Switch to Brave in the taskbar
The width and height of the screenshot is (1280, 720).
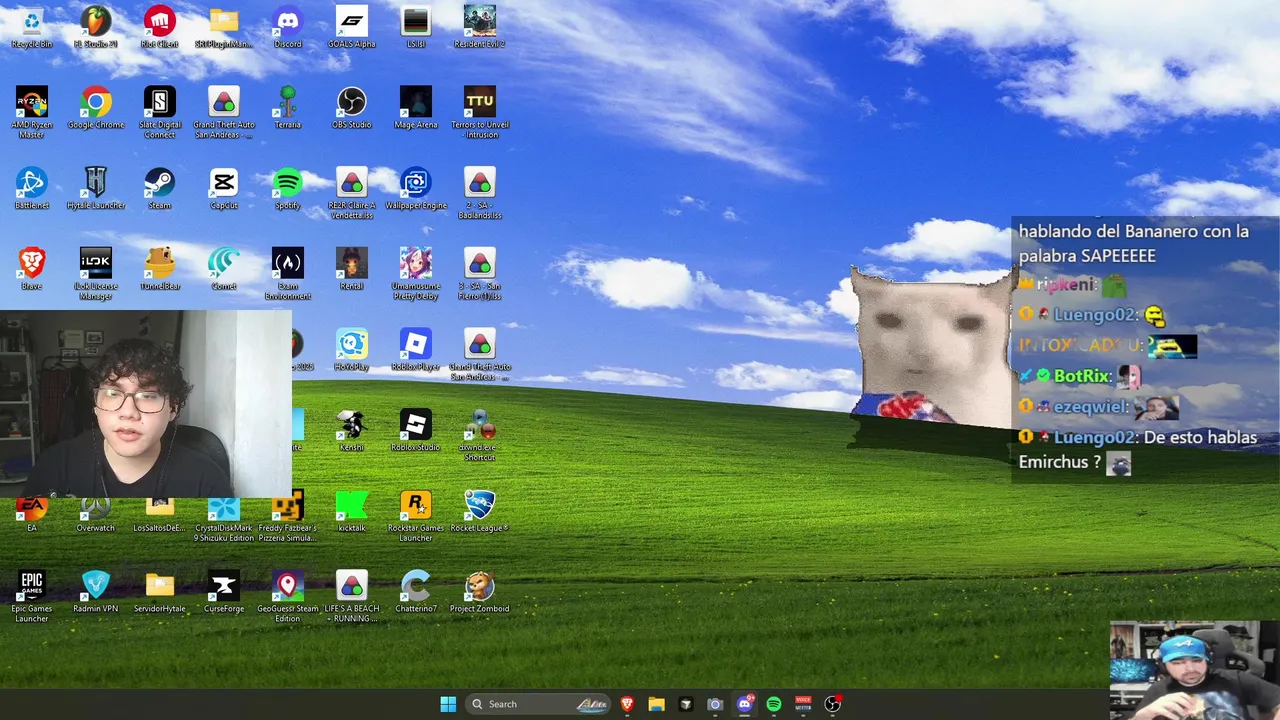627,704
